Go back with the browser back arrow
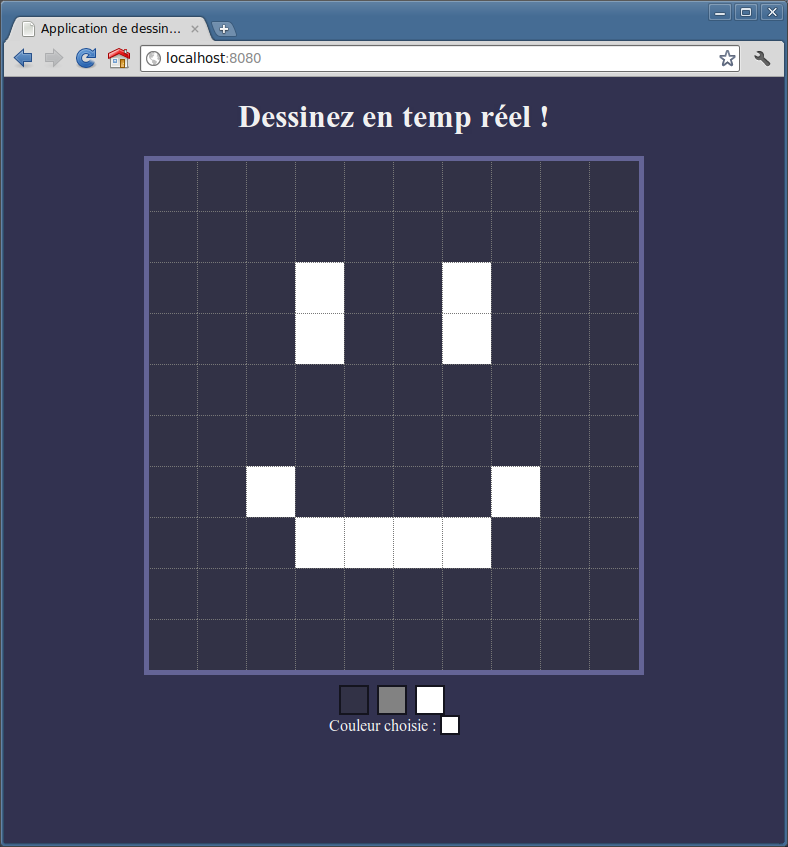This screenshot has width=788, height=847. tap(23, 58)
